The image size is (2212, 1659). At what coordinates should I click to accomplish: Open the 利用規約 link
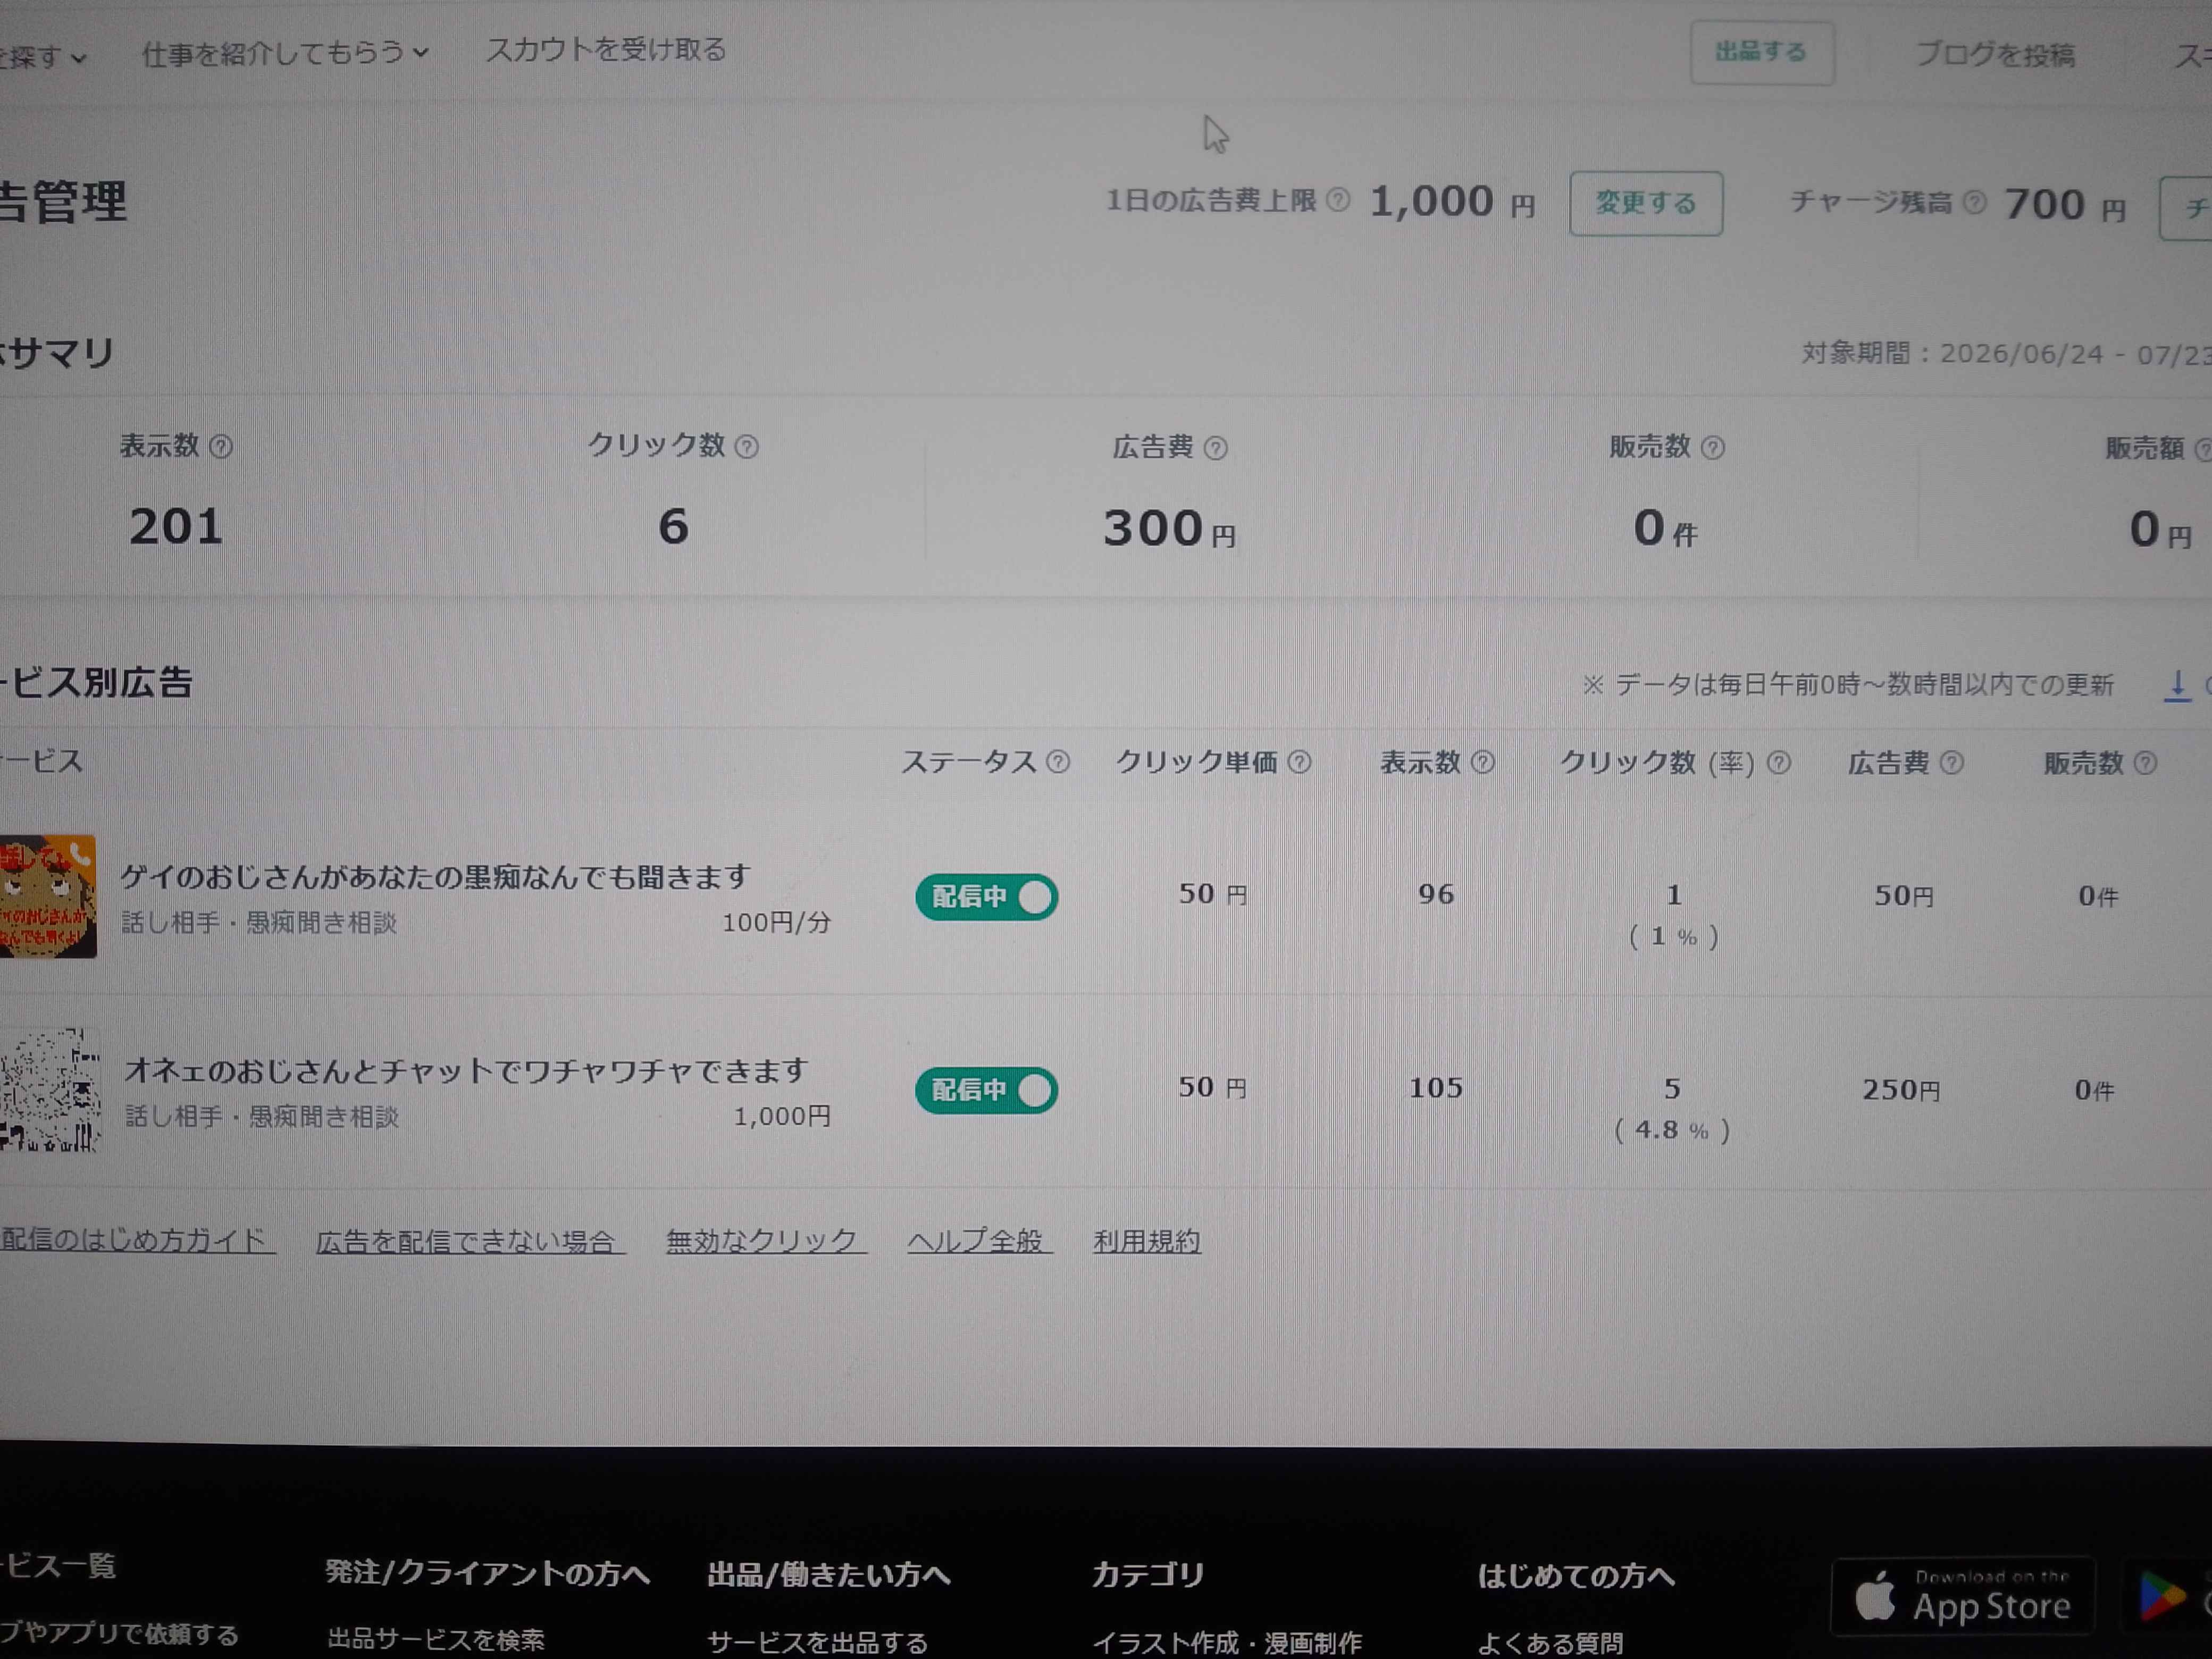pos(1146,1241)
